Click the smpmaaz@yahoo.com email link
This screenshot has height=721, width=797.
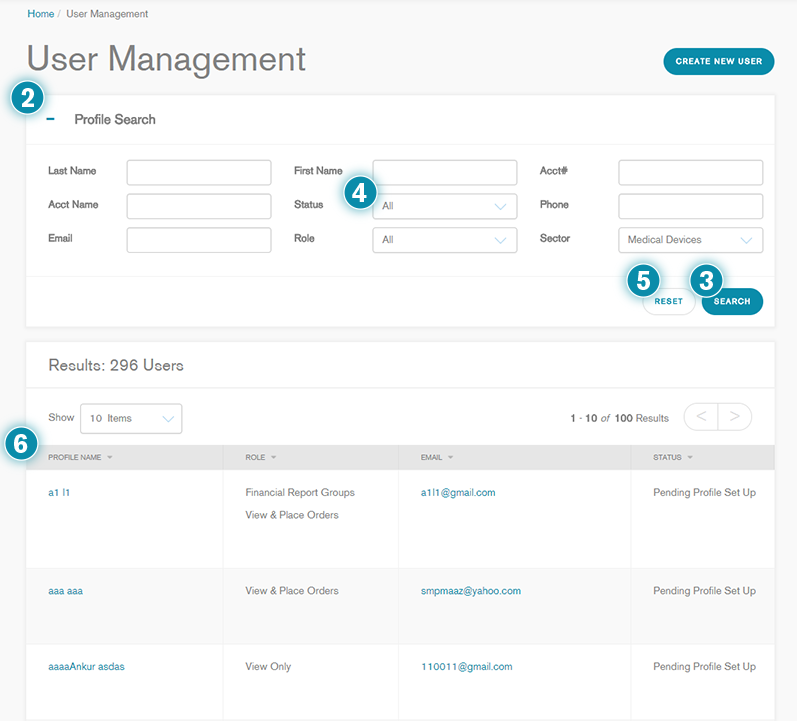click(x=471, y=591)
